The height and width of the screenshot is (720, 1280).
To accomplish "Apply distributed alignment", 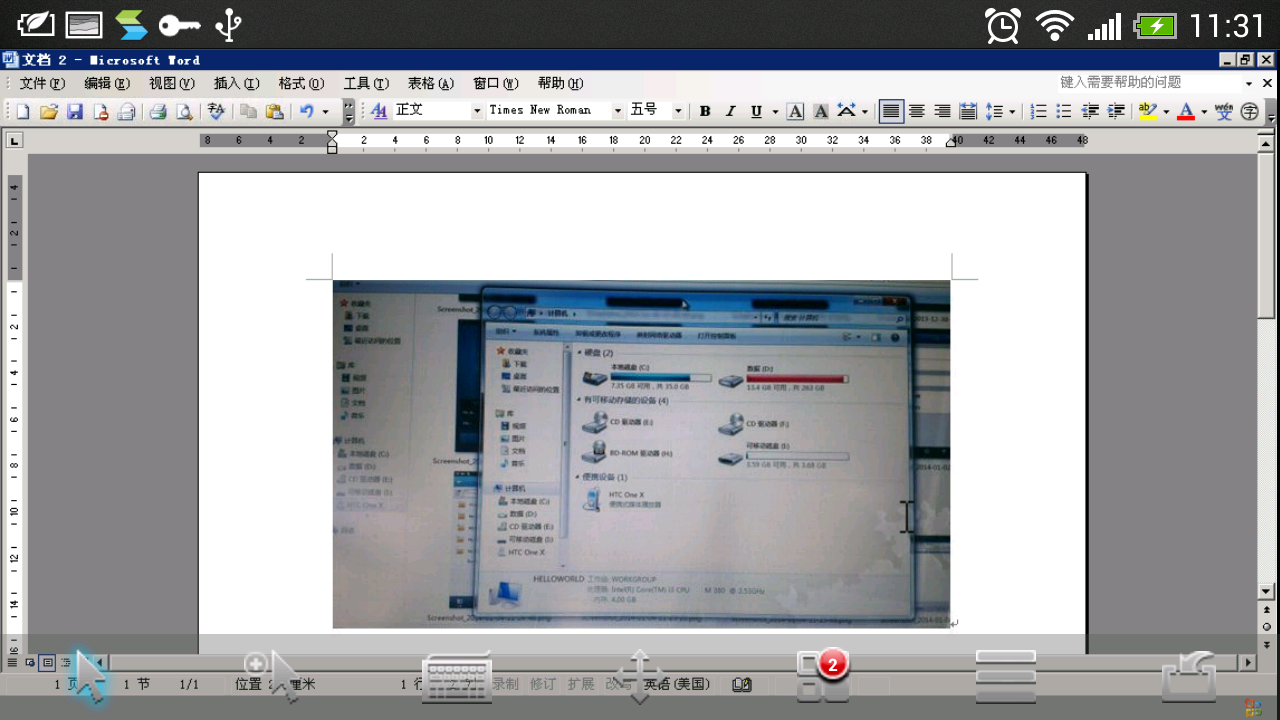I will [x=968, y=111].
